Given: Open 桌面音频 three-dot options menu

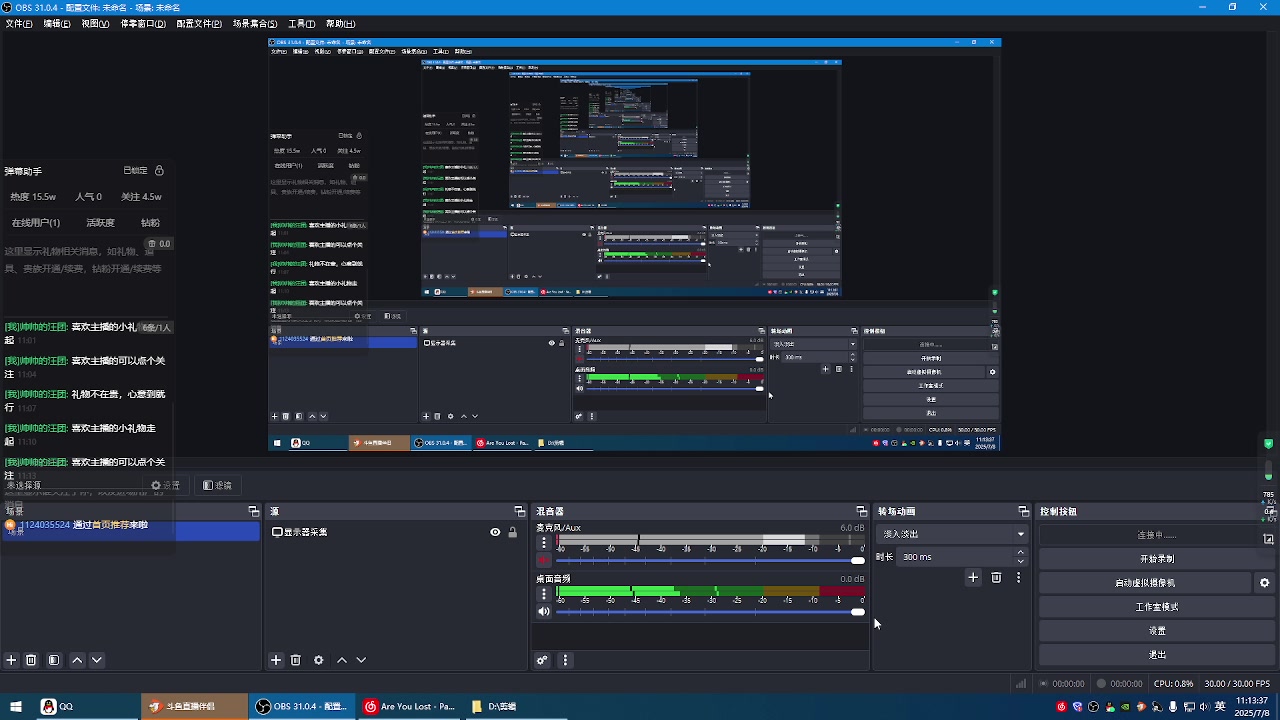Looking at the screenshot, I should pos(544,594).
